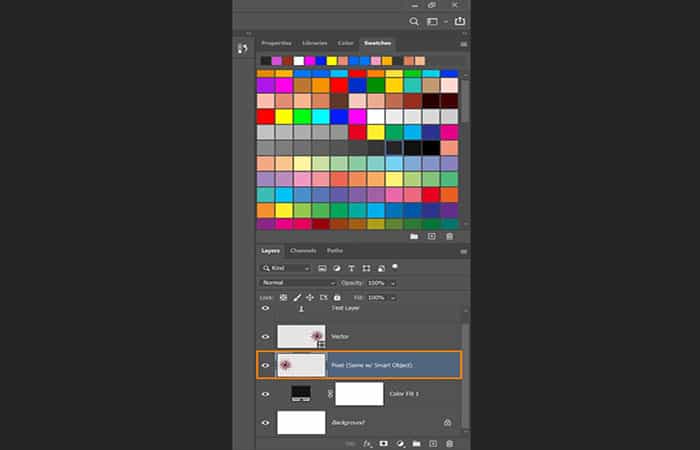This screenshot has height=450, width=700.
Task: Switch to the Libraries tab
Action: coord(315,43)
